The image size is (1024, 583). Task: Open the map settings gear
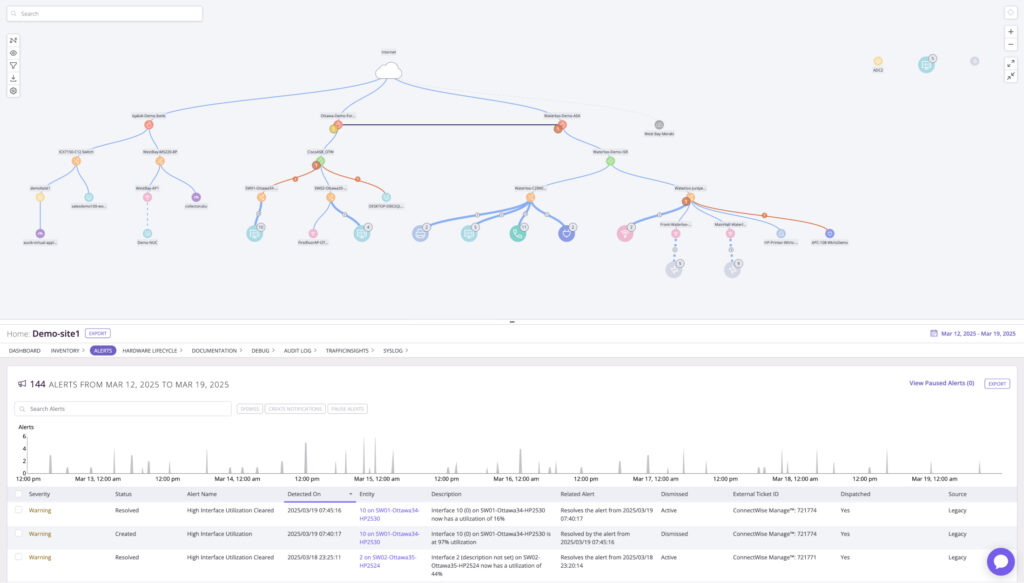[13, 91]
